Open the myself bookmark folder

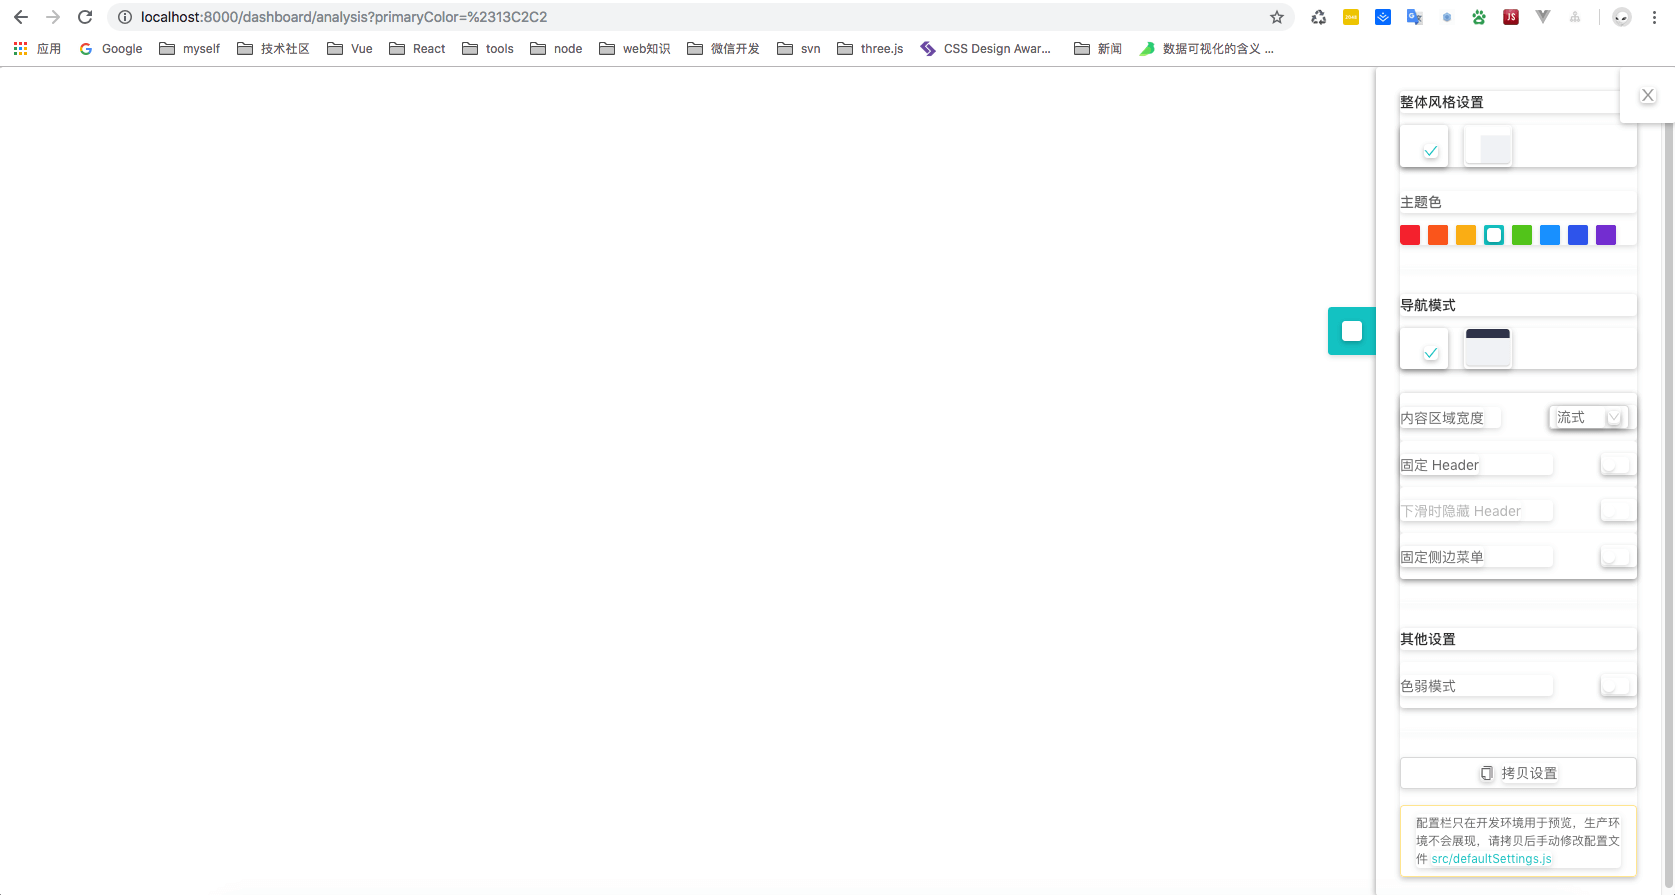[x=190, y=48]
